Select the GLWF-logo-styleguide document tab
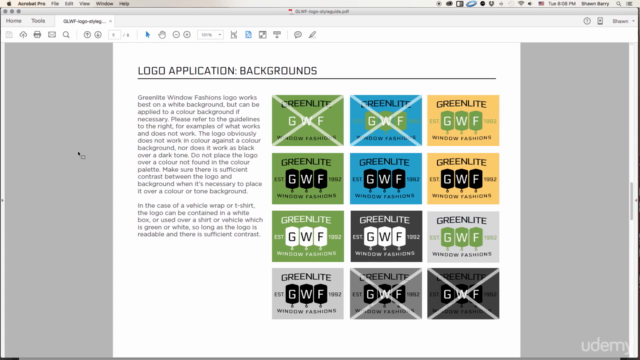 pos(84,21)
